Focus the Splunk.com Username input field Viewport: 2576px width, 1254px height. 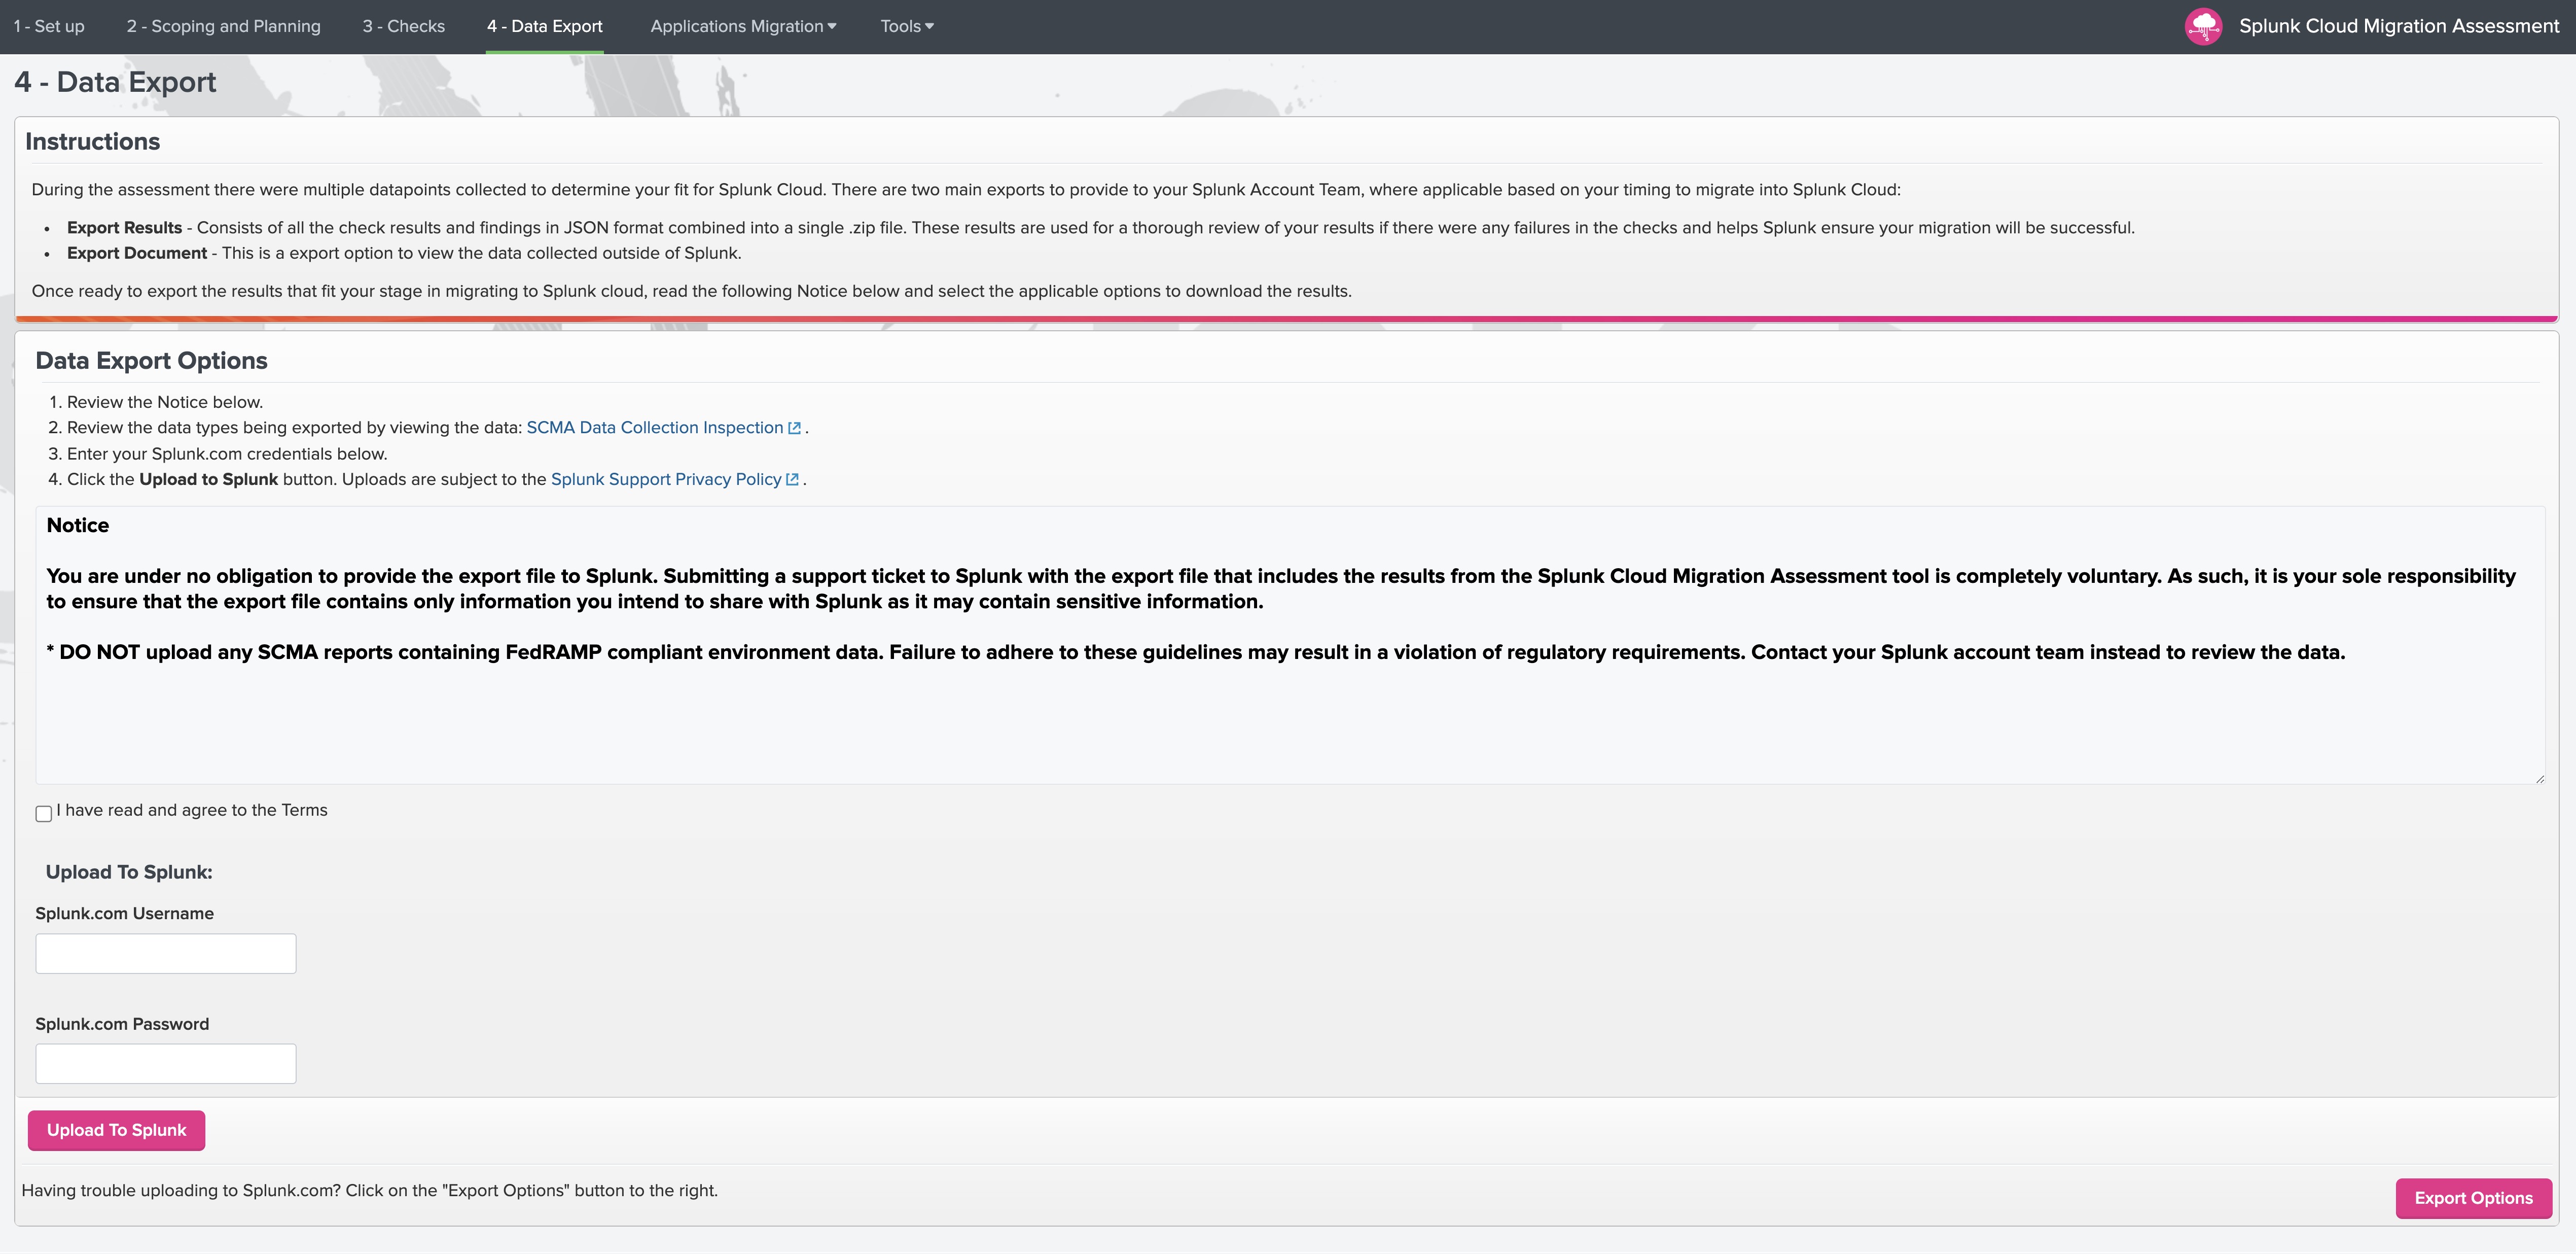click(166, 954)
